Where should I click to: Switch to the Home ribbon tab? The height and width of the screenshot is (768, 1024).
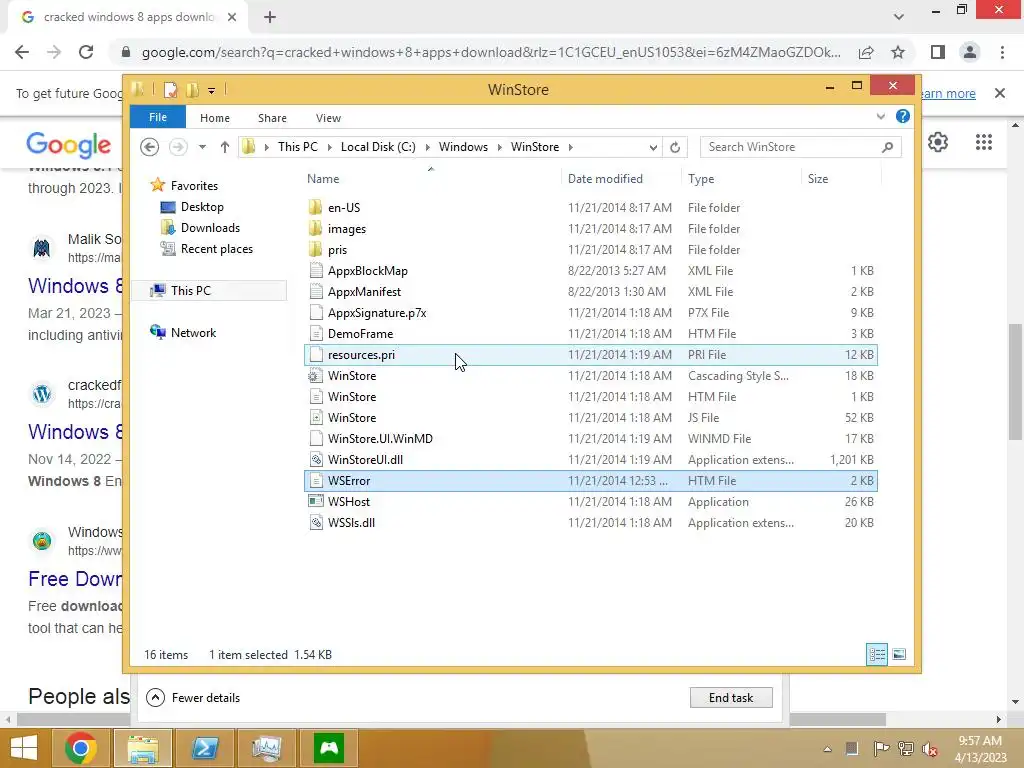[x=214, y=118]
